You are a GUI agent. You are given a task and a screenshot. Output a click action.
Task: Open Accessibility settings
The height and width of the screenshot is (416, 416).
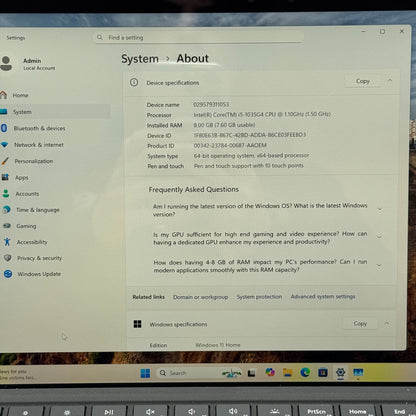pyautogui.click(x=32, y=242)
